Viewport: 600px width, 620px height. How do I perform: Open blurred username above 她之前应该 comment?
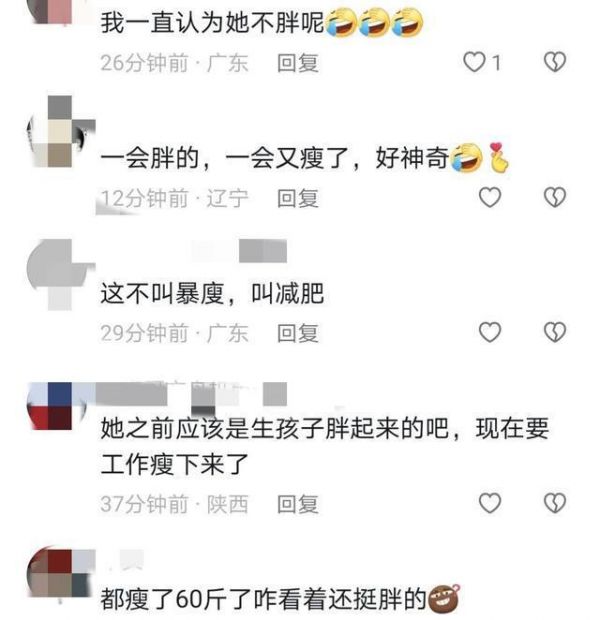tap(191, 394)
